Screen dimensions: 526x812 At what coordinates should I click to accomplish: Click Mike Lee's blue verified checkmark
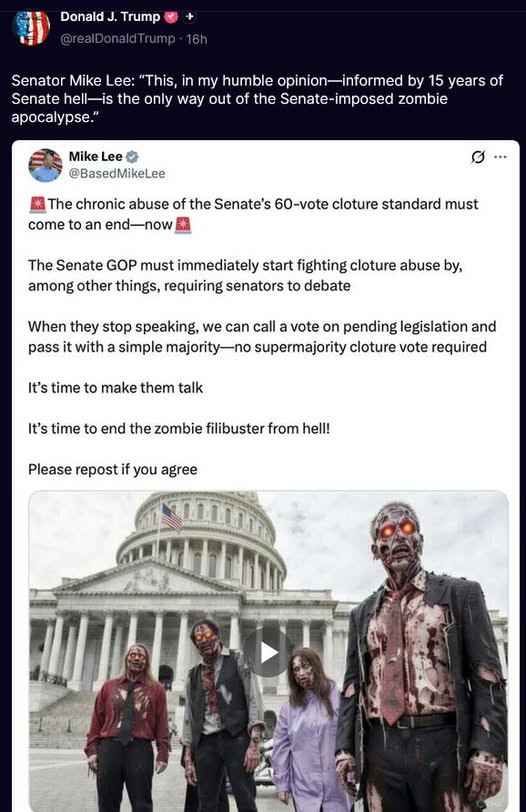[x=133, y=156]
